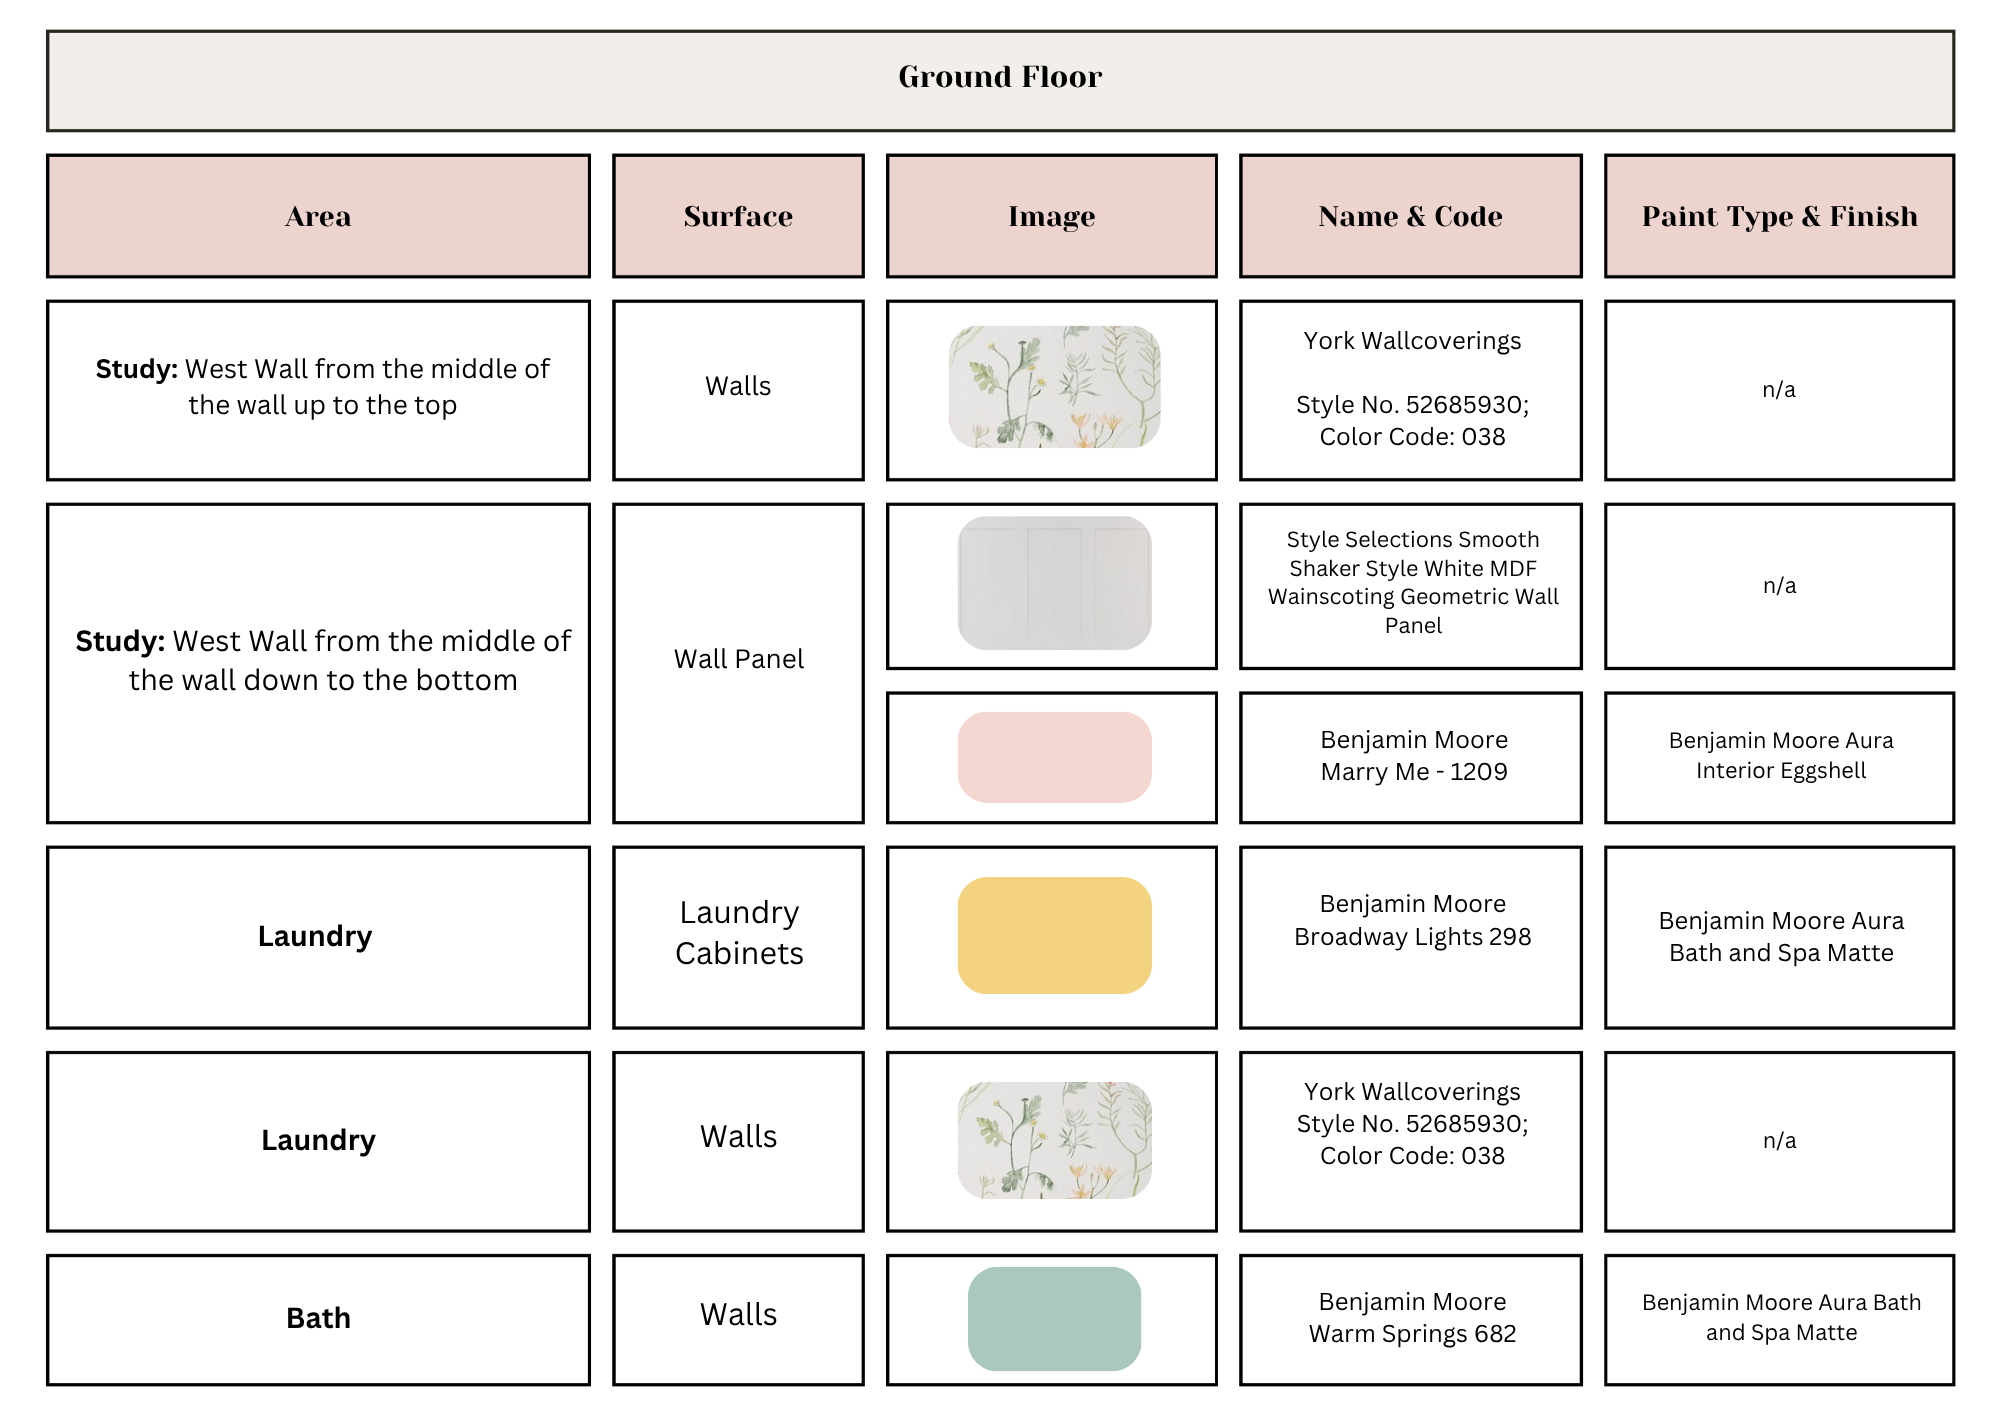Image resolution: width=2000 pixels, height=1414 pixels.
Task: Open the Study floral wallpaper thumbnail
Action: tap(1055, 387)
